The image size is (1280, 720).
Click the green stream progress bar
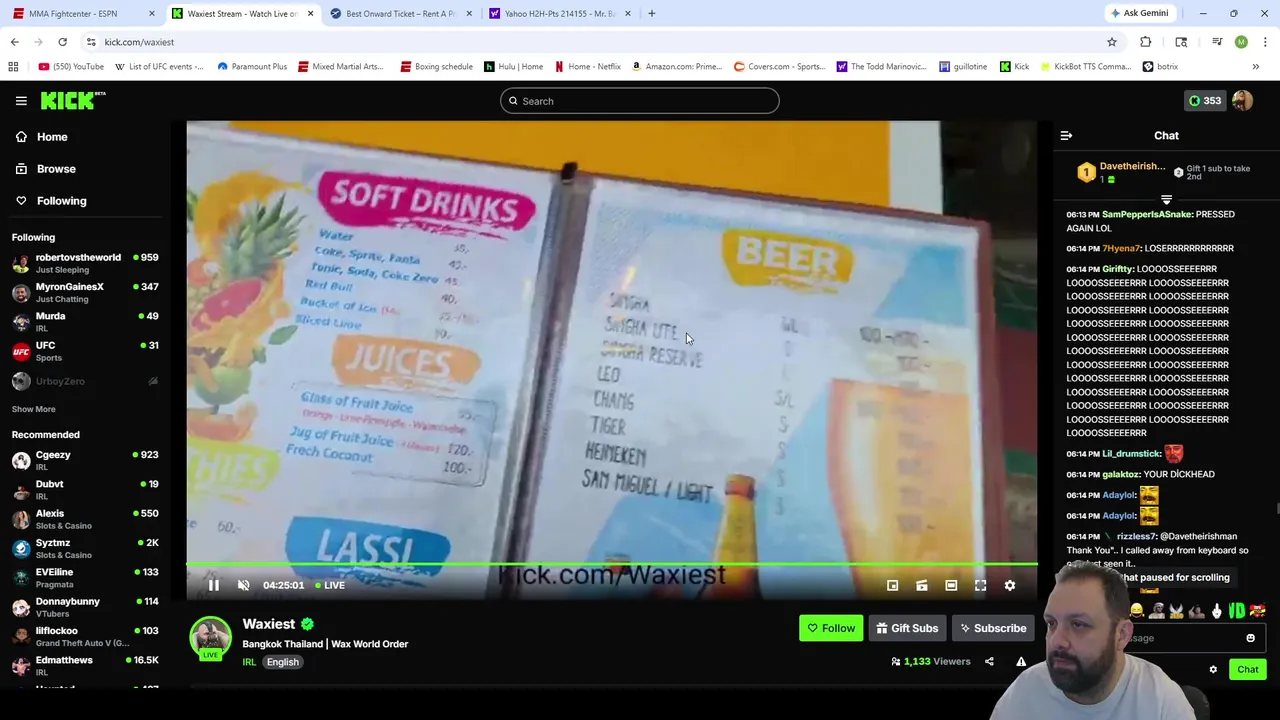point(612,565)
